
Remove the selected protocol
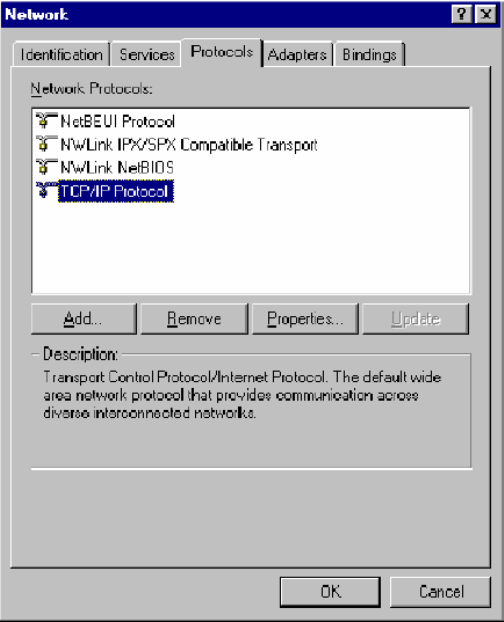click(x=194, y=319)
